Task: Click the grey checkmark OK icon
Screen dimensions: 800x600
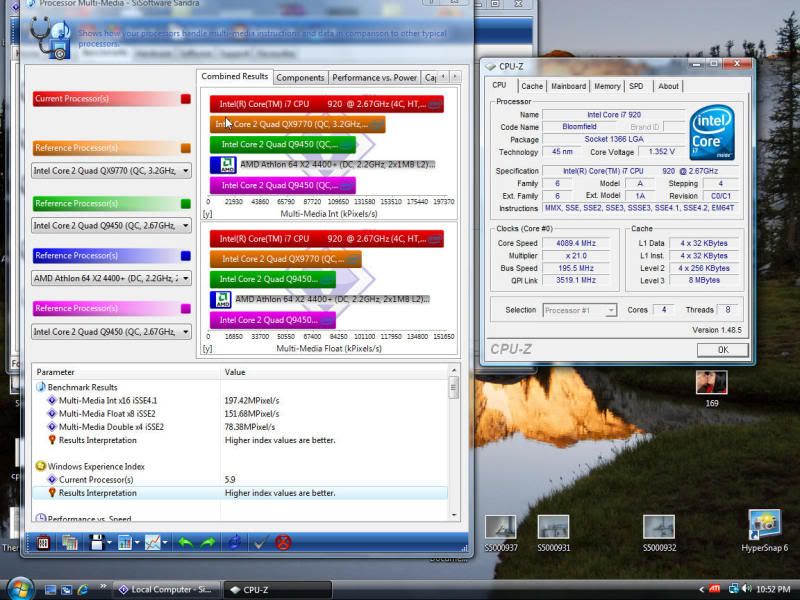Action: [x=260, y=542]
